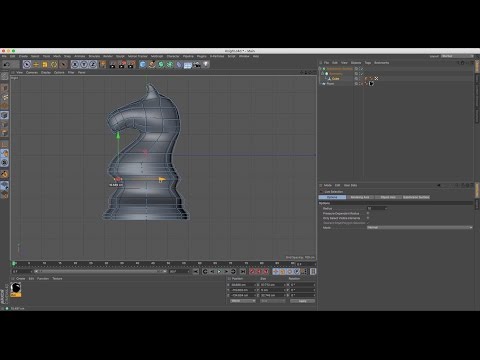
Task: Switch to Model mode
Action: [x=4, y=88]
